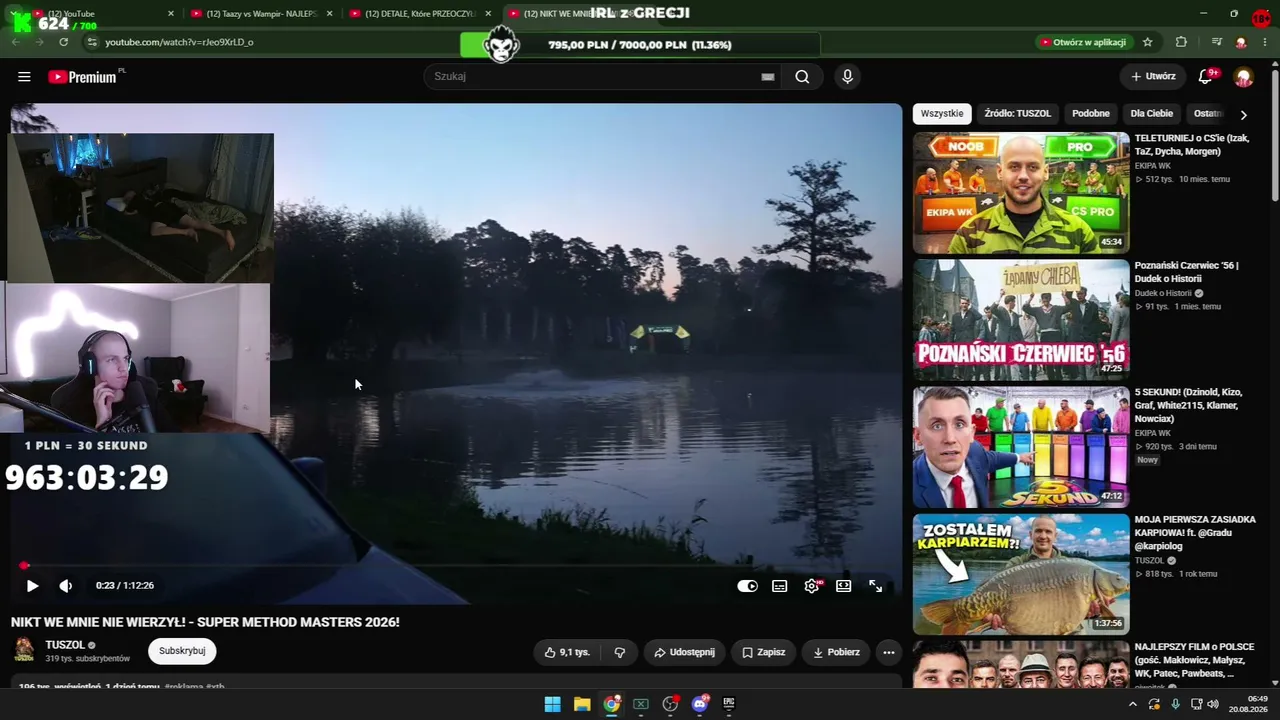Open the browser extensions puzzle icon

point(1181,42)
